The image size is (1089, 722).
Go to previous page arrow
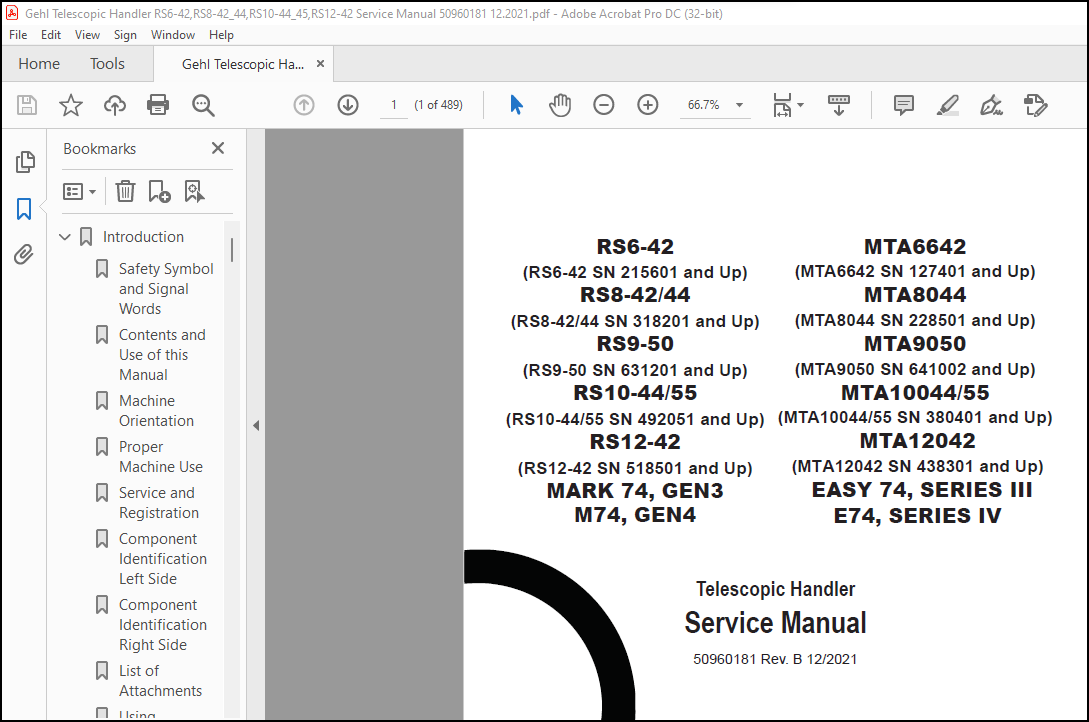304,105
